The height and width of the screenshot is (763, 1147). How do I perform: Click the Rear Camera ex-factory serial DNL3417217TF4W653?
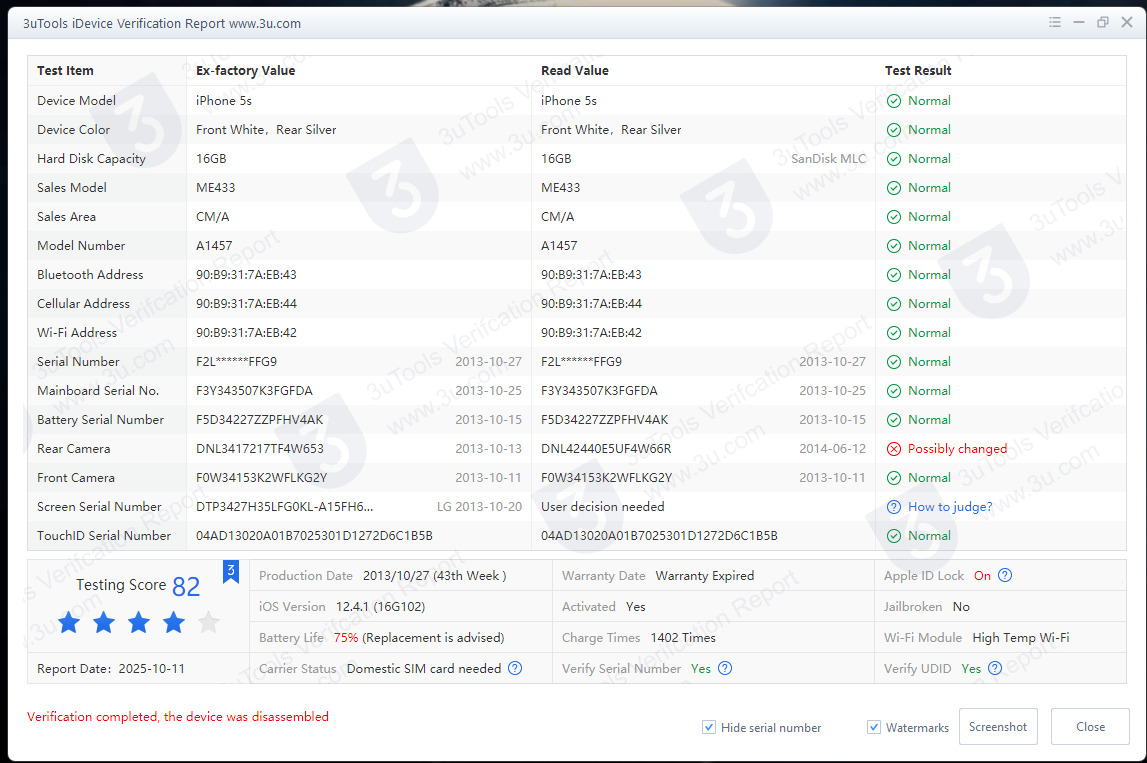click(x=259, y=448)
